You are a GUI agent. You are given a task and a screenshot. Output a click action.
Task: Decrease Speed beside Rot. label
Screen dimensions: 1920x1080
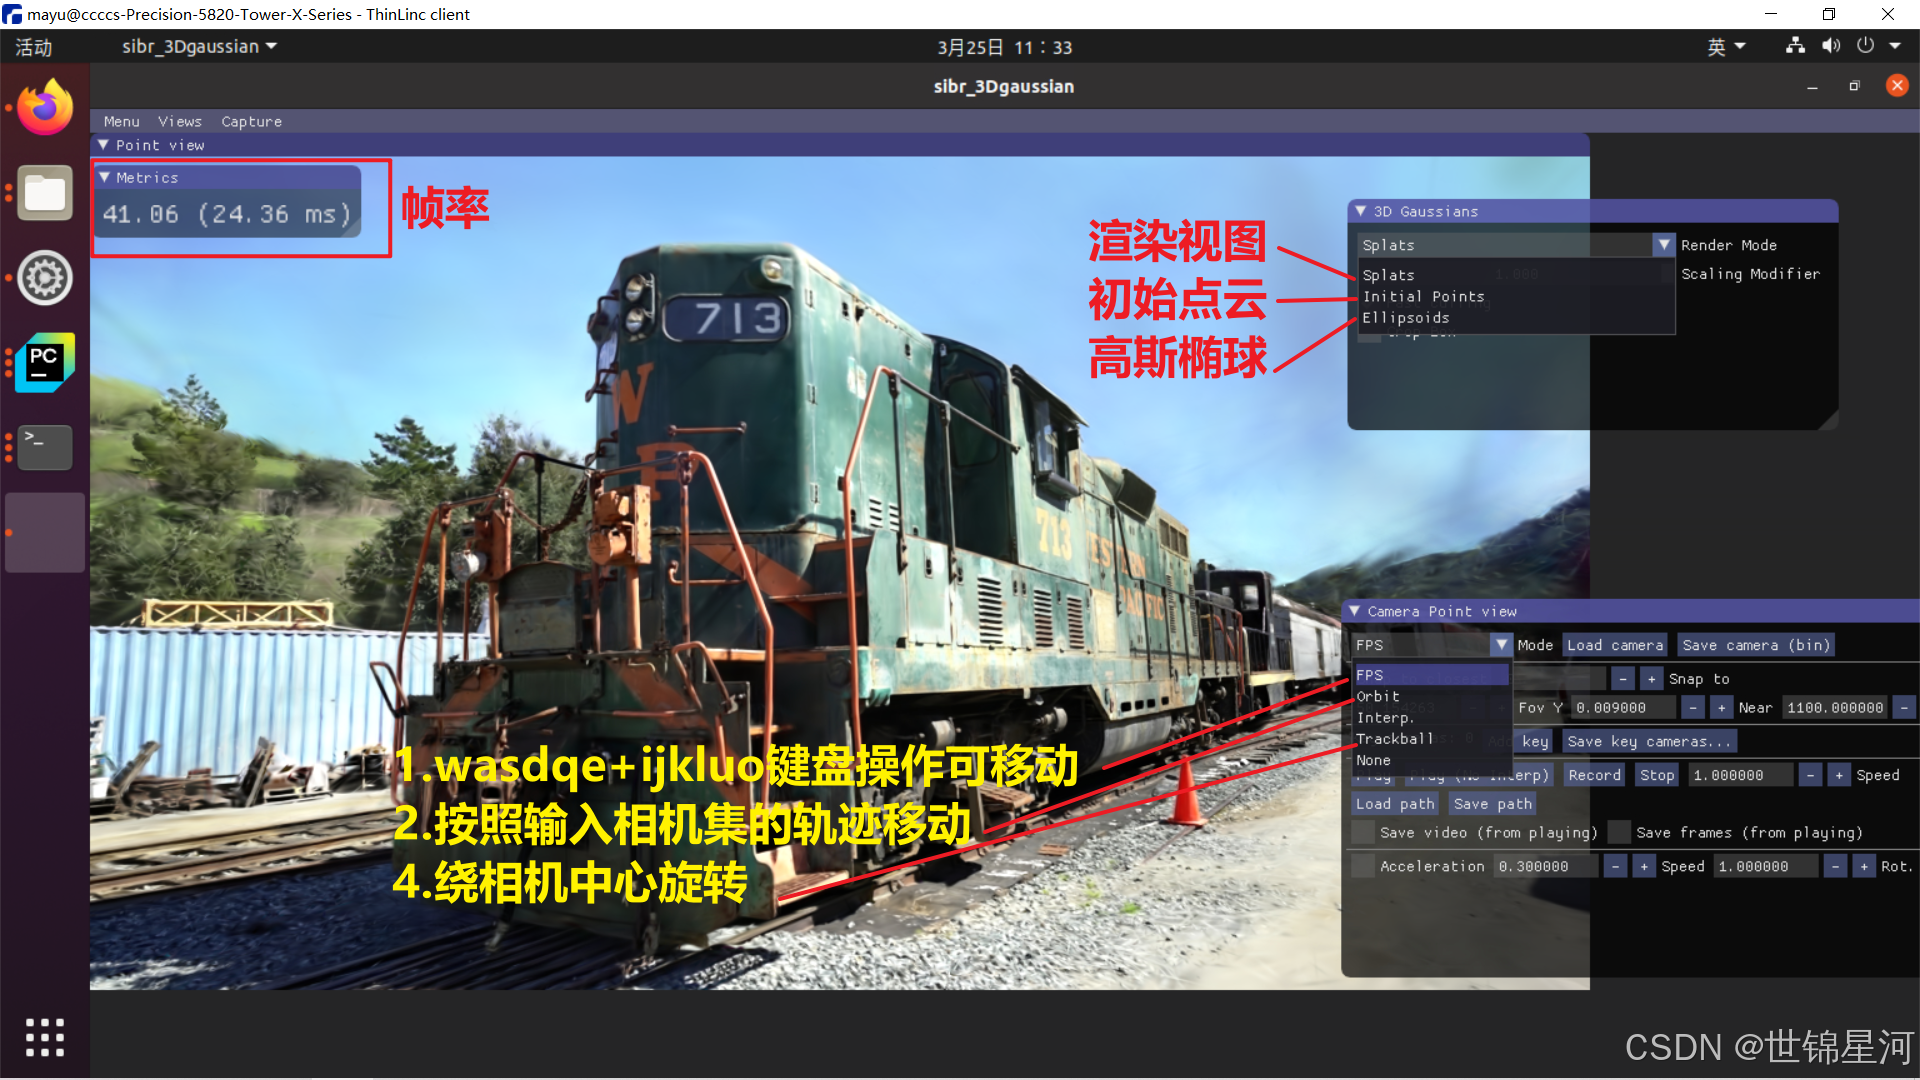(x=1835, y=866)
